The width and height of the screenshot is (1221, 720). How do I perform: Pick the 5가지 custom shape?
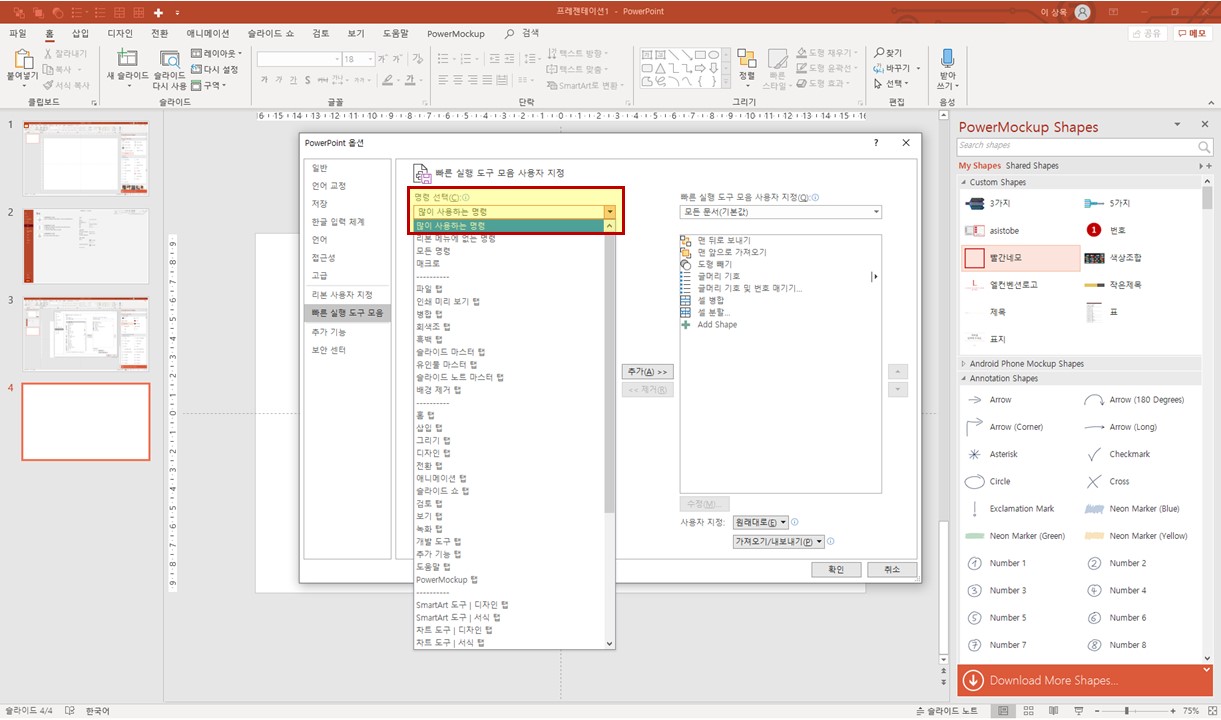pyautogui.click(x=1141, y=203)
